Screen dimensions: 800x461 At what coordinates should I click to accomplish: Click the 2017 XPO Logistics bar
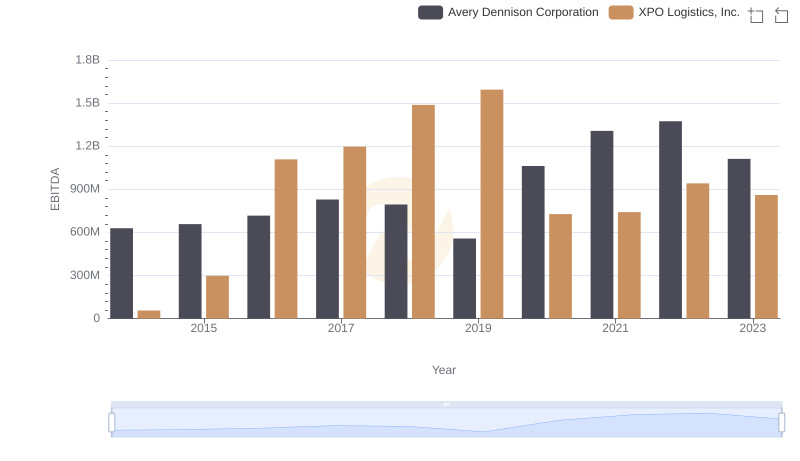pos(355,233)
